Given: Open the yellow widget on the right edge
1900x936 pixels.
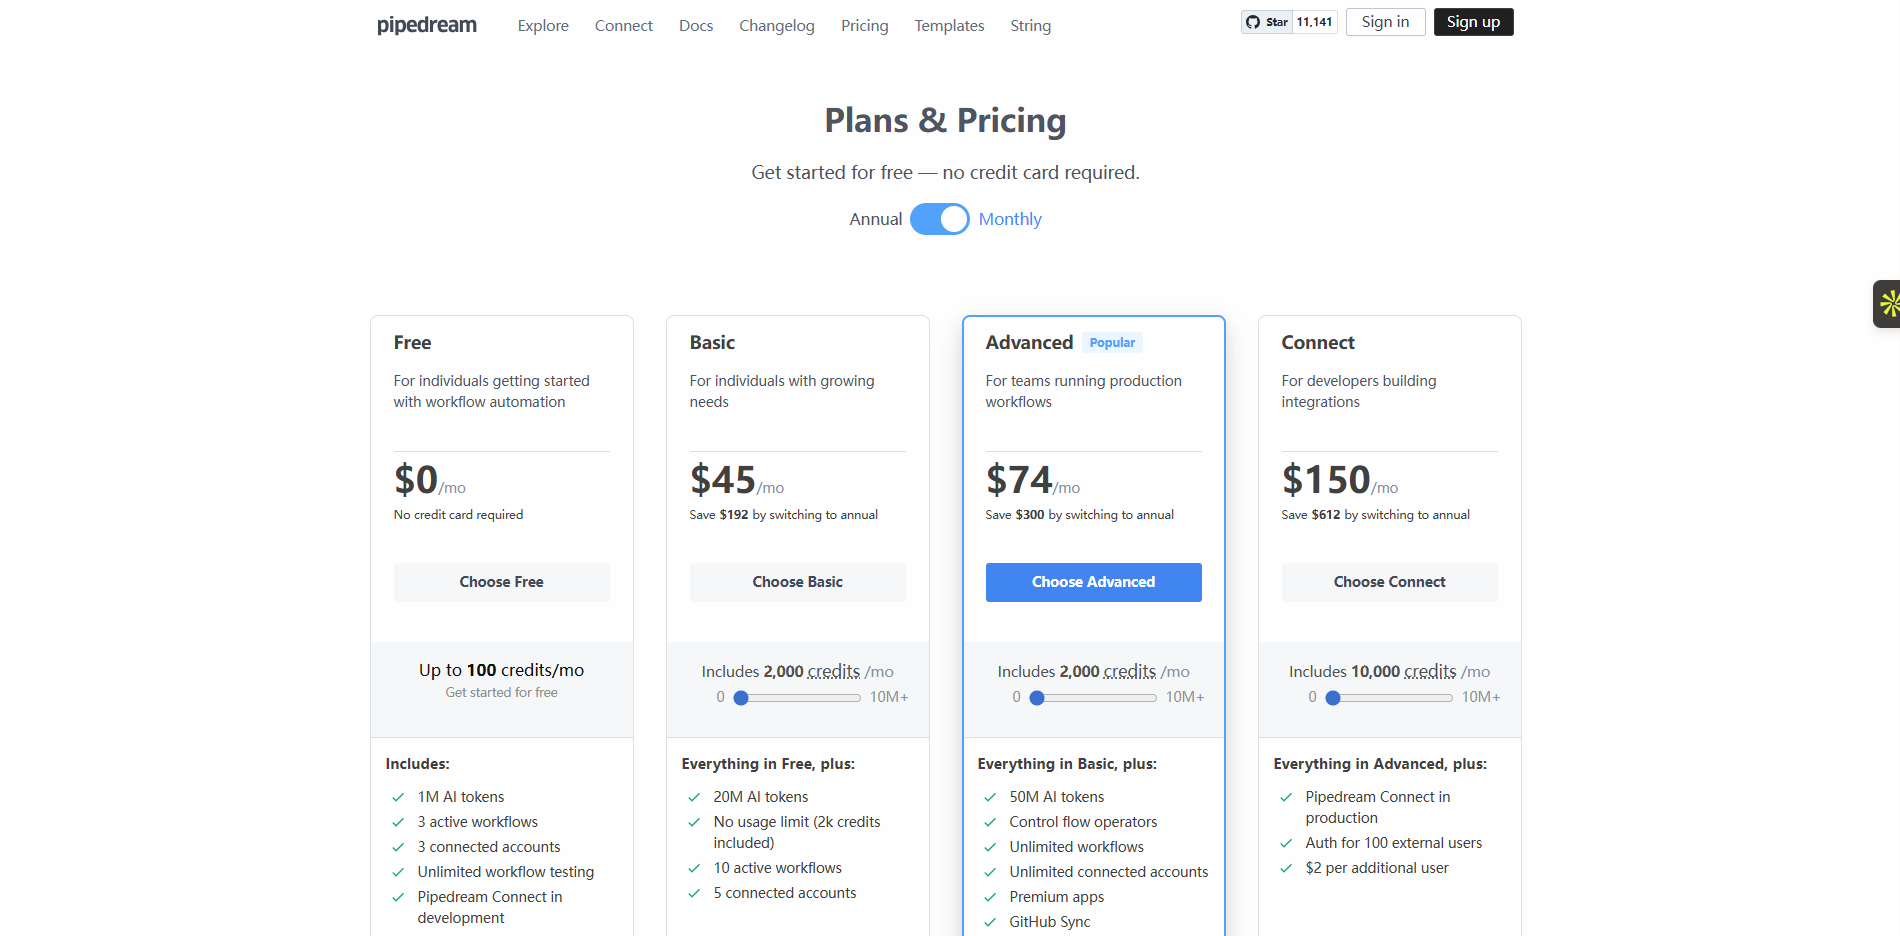Looking at the screenshot, I should pos(1890,303).
